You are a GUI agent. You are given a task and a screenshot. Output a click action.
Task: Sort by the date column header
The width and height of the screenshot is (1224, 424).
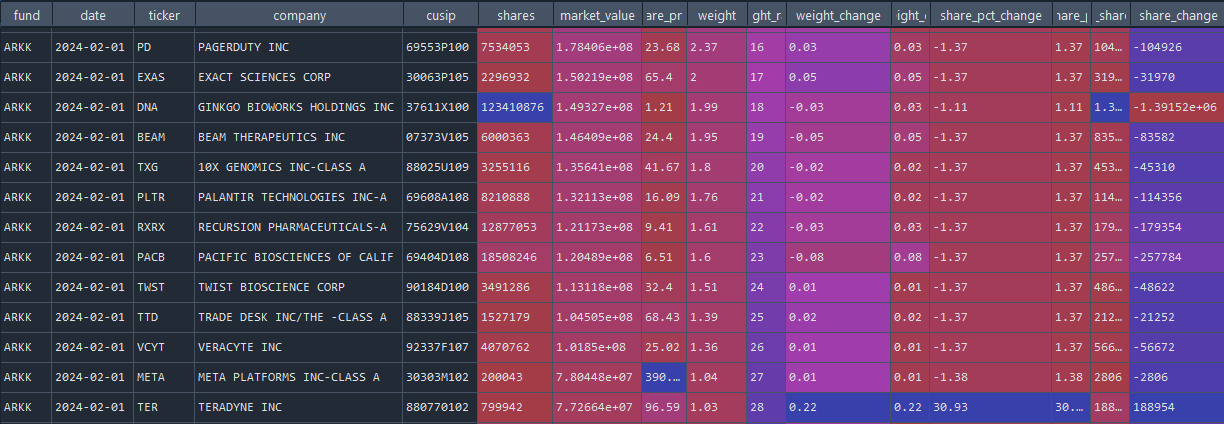click(92, 16)
